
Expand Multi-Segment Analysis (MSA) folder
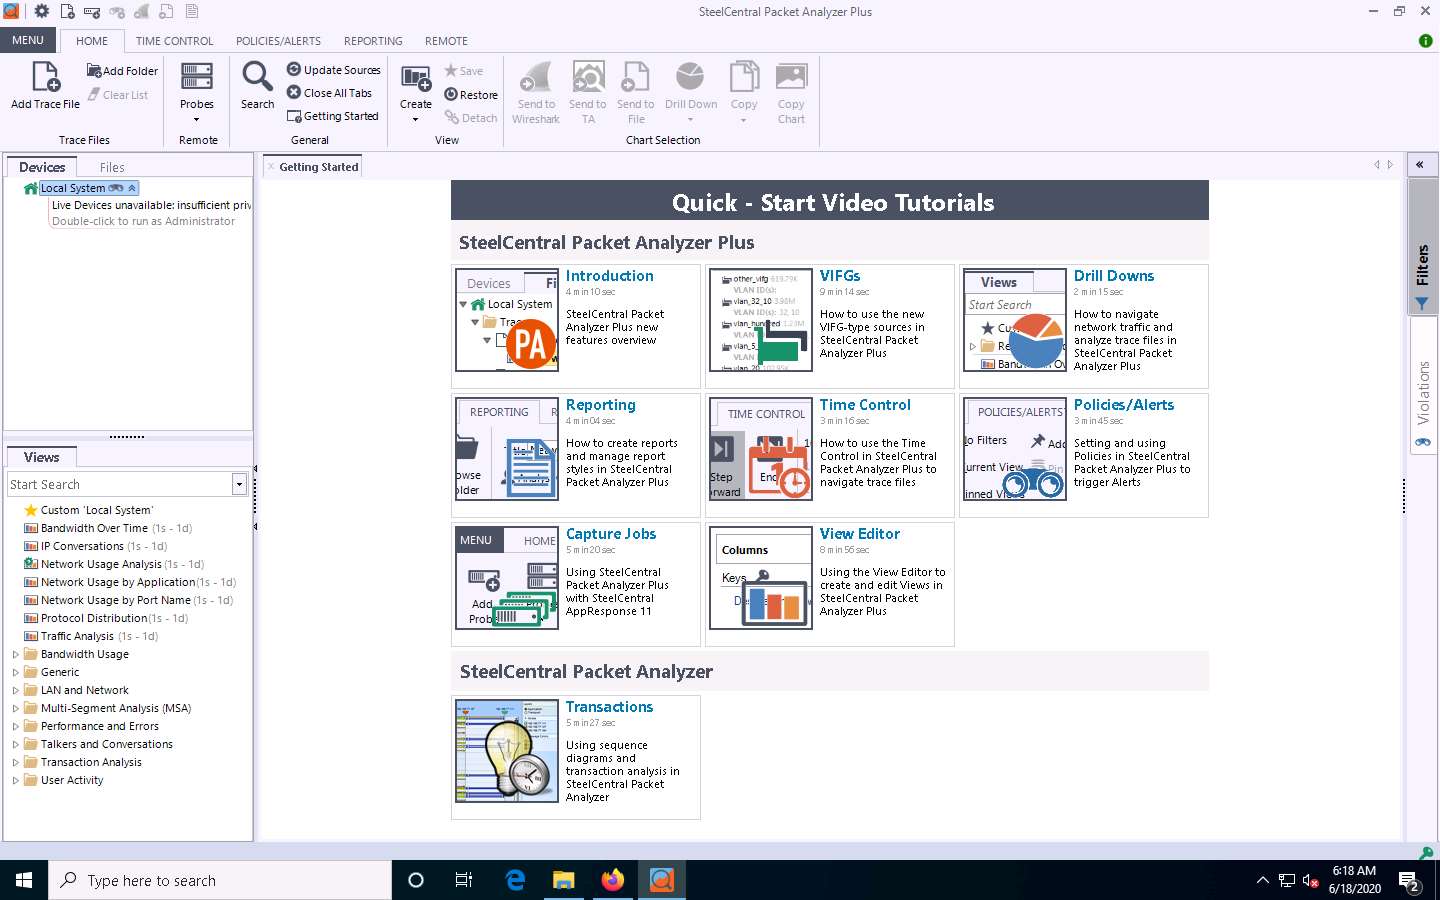tap(15, 708)
